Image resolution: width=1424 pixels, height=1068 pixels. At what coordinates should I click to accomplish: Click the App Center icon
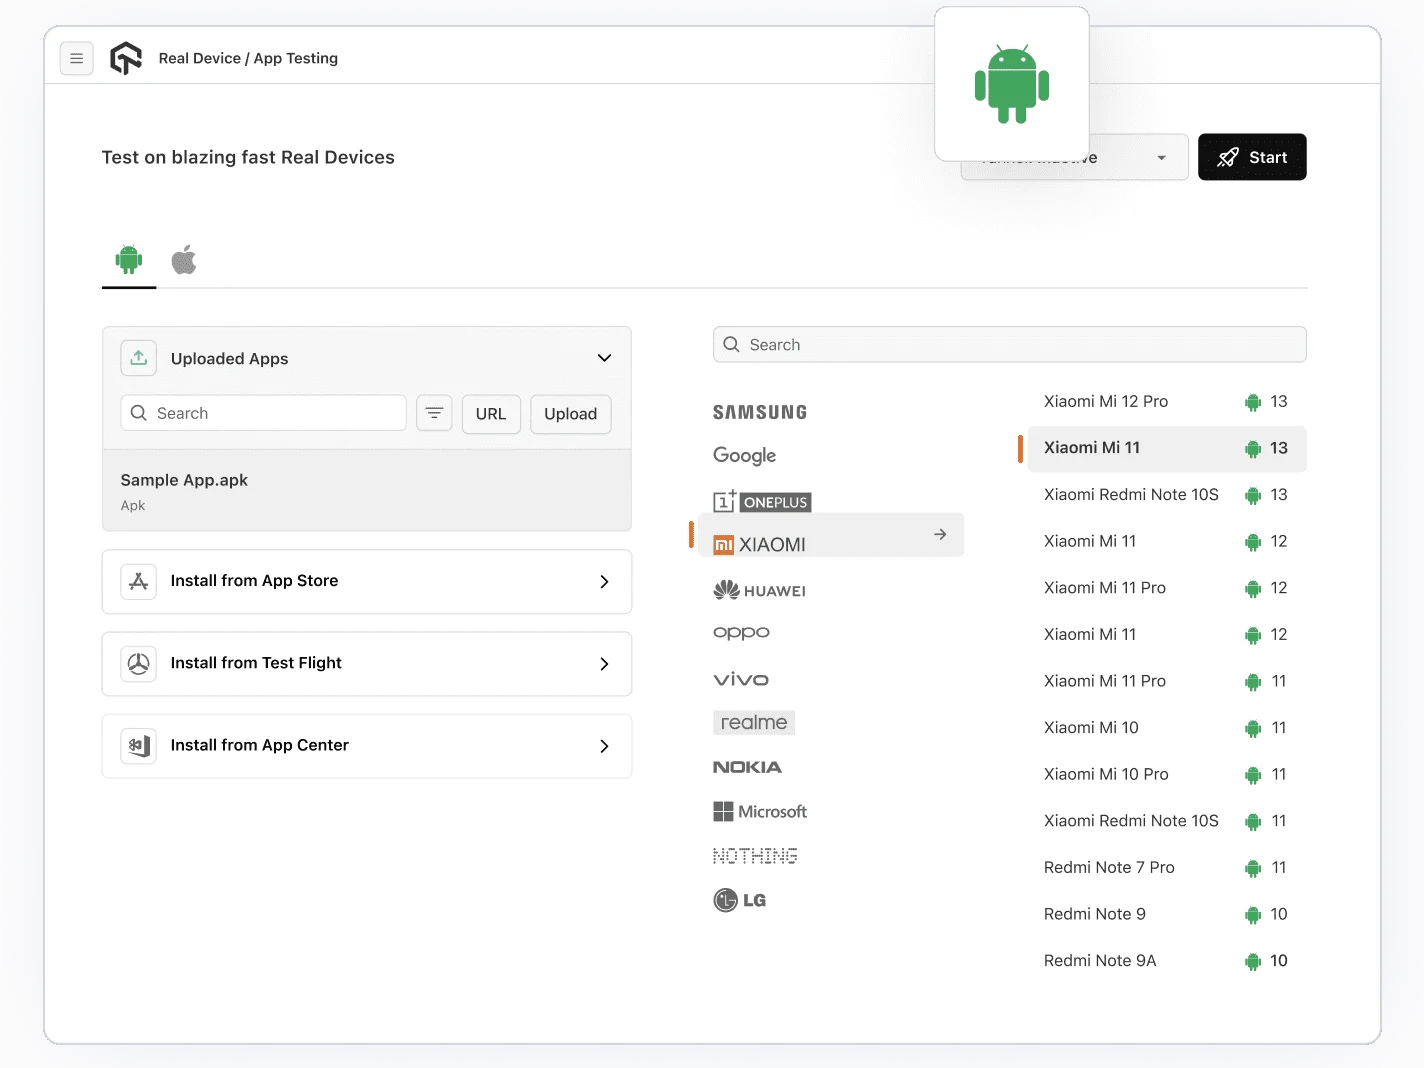point(139,745)
